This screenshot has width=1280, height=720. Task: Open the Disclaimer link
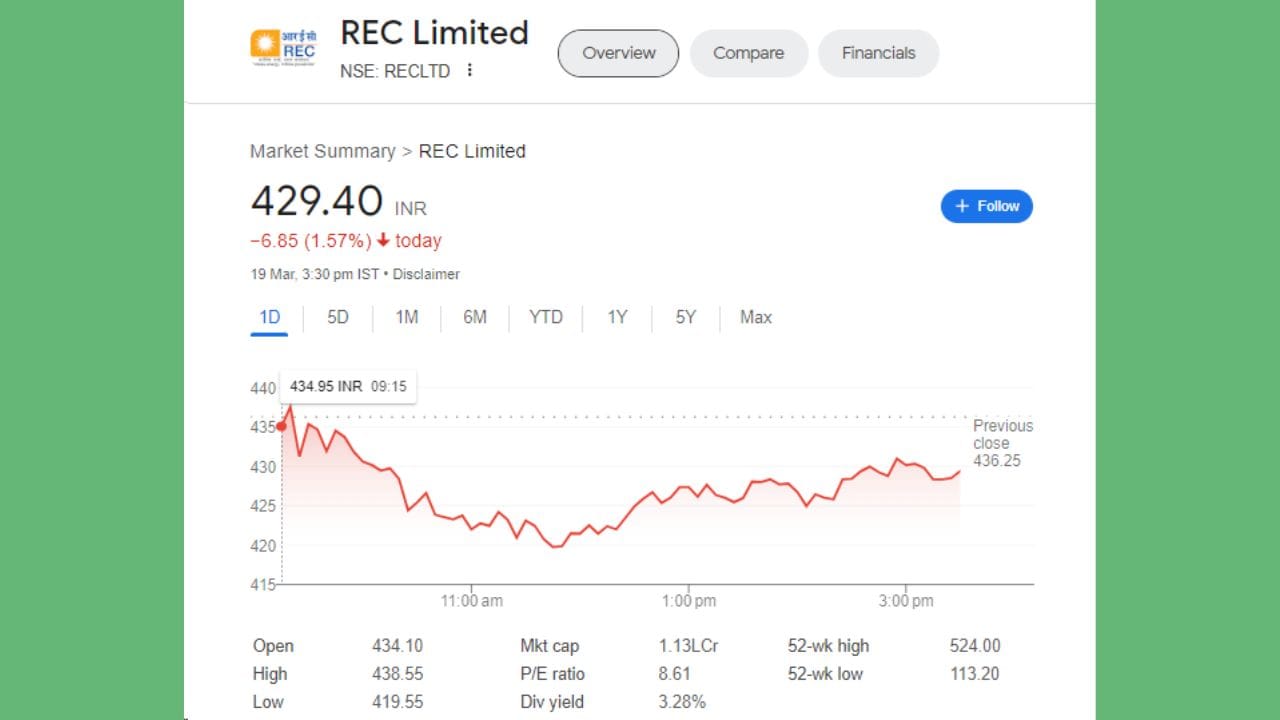click(426, 274)
